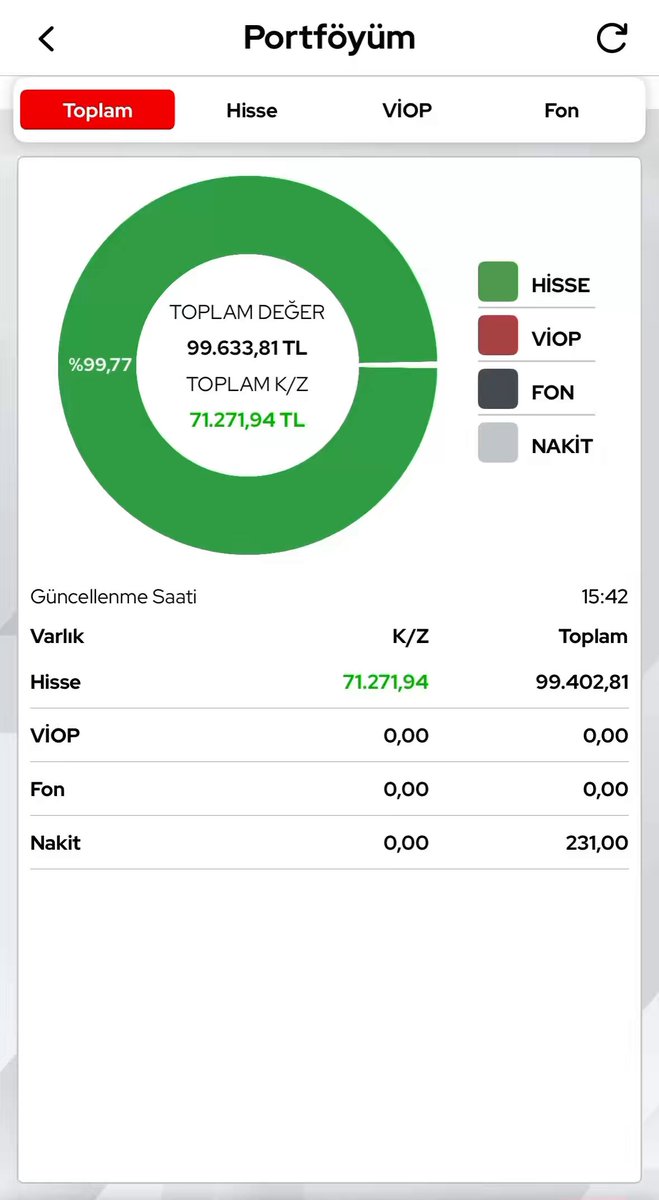Screen dimensions: 659x1200
Task: Switch to the Fon tab
Action: pos(561,110)
